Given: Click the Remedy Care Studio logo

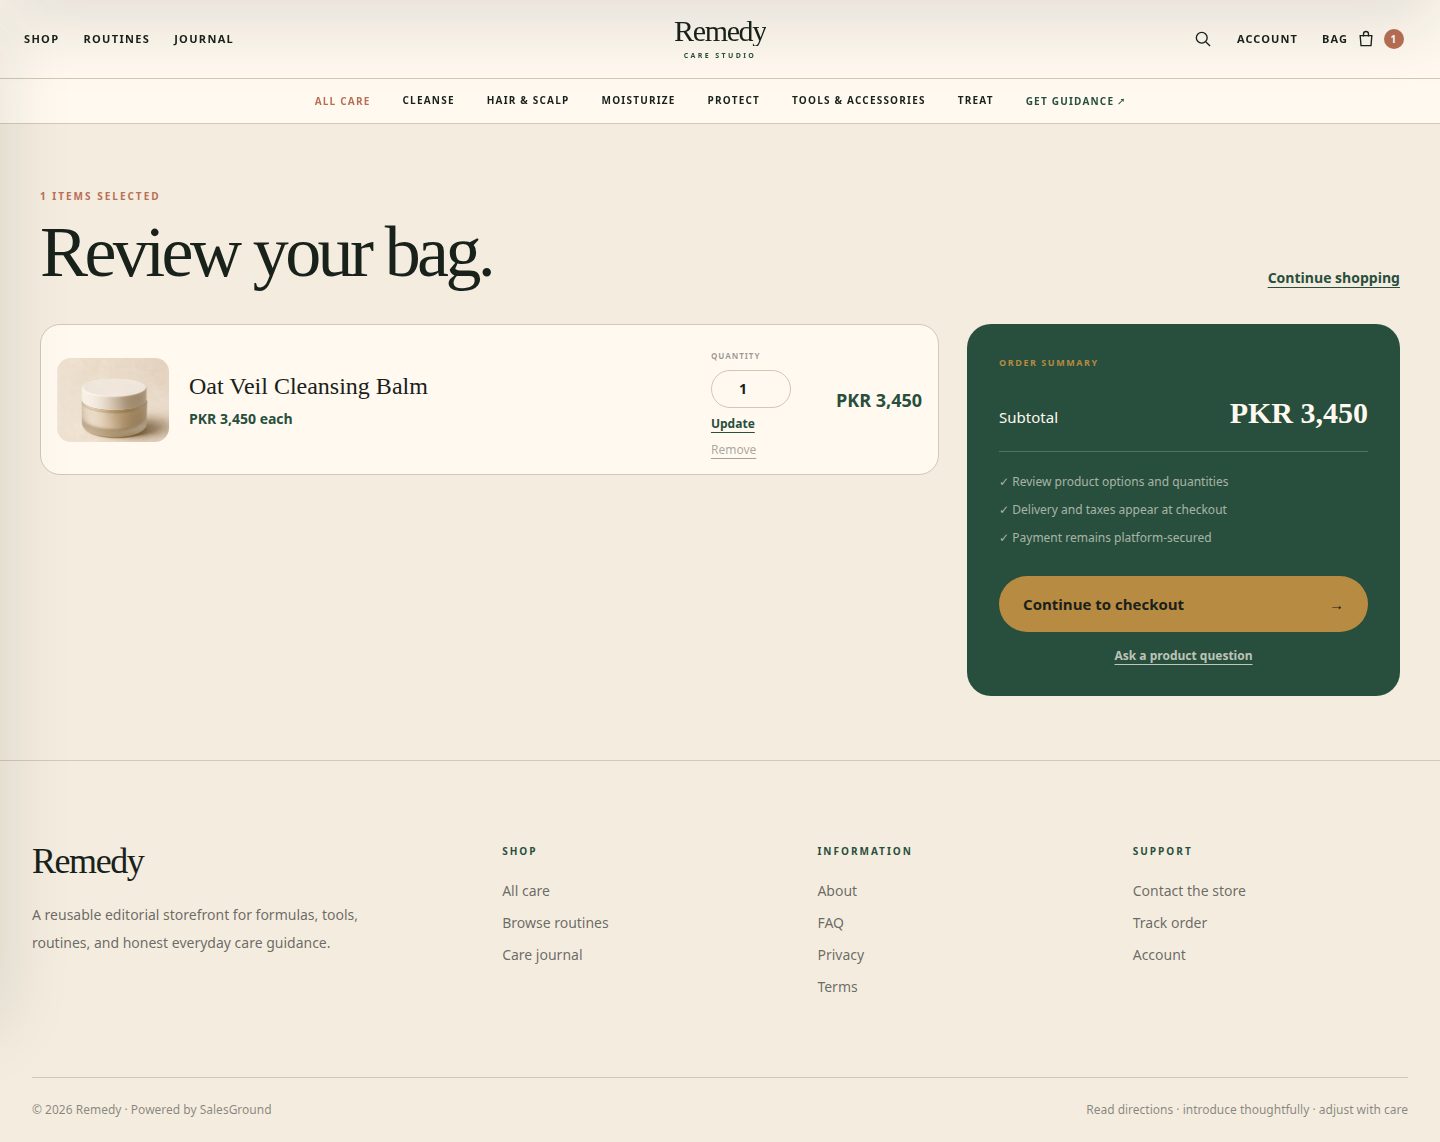Looking at the screenshot, I should click(x=720, y=39).
